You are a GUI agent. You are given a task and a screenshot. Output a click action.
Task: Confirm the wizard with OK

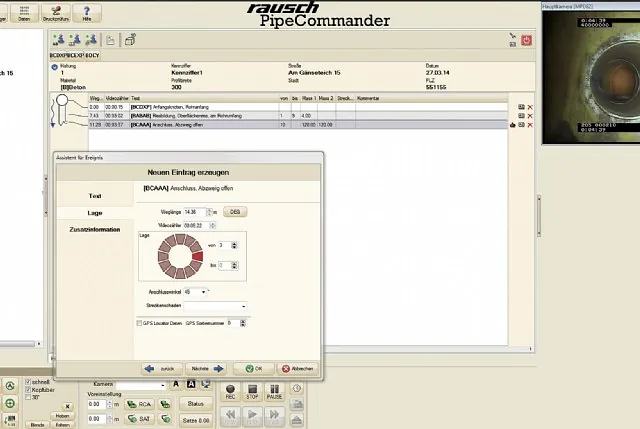coord(254,369)
